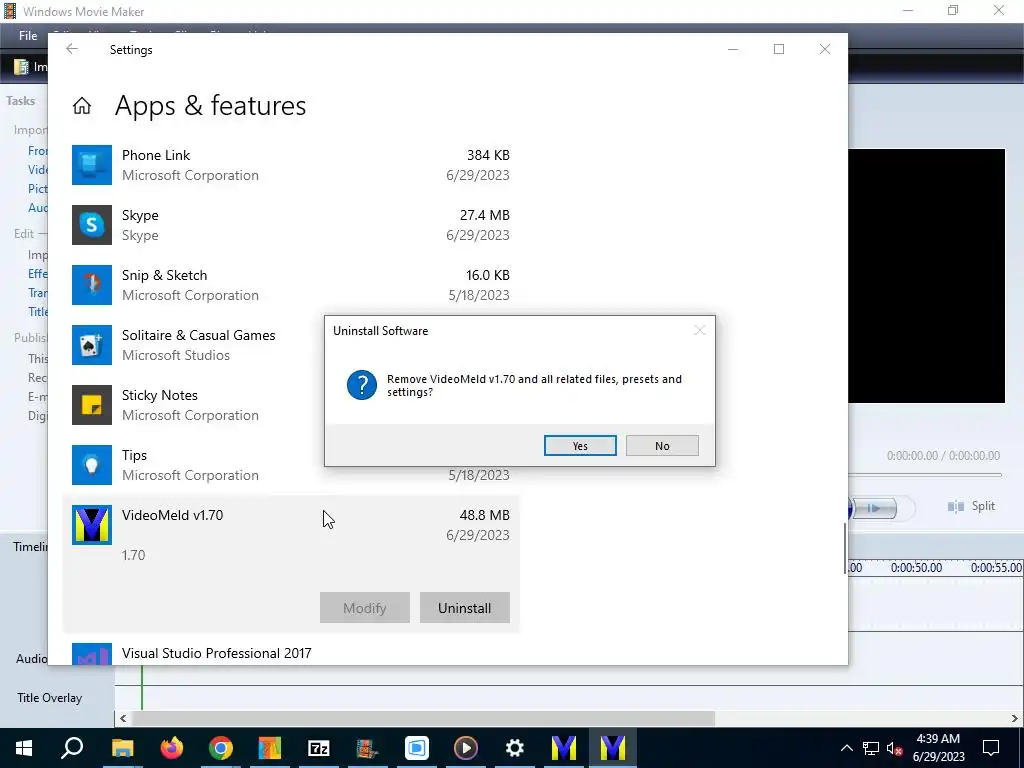
Task: Click Movie Maker timeline horizontal scrollbar
Action: click(x=423, y=718)
